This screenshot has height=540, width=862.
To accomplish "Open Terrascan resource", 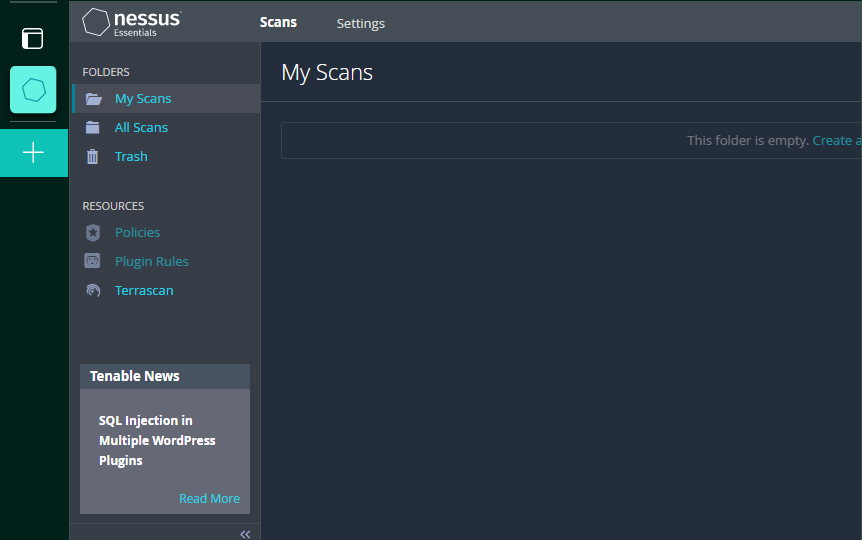I will coord(144,290).
